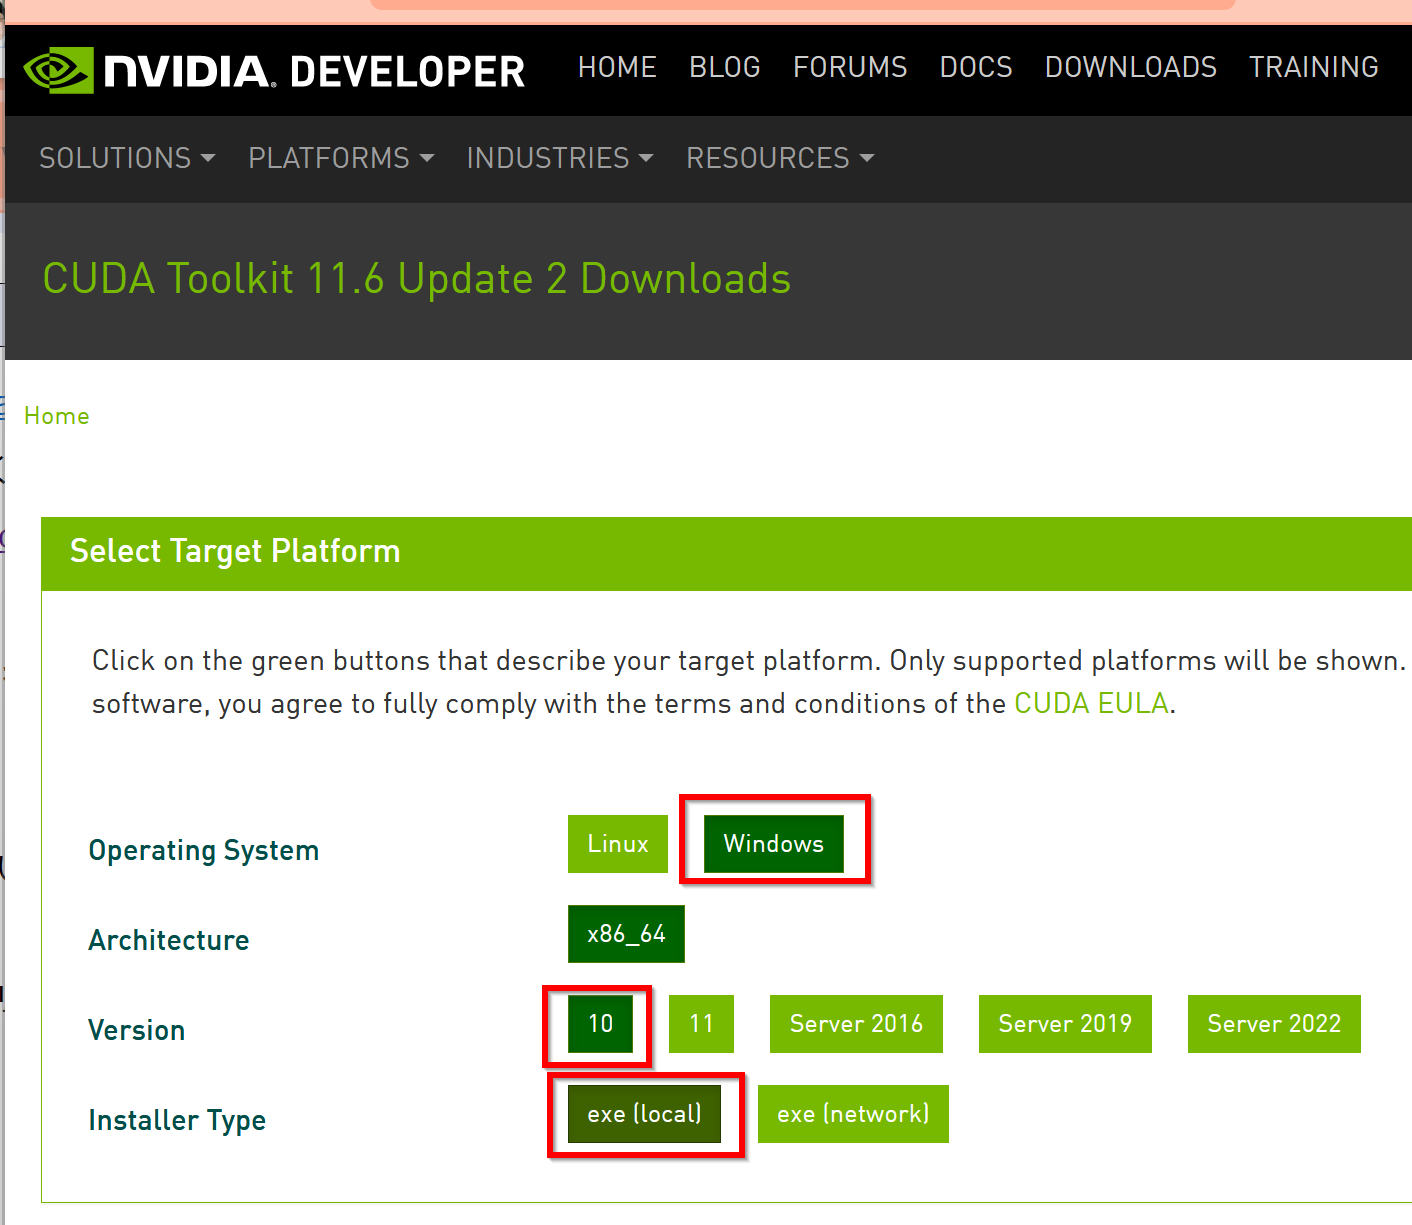Open the HOME nav link
1412x1225 pixels.
617,67
